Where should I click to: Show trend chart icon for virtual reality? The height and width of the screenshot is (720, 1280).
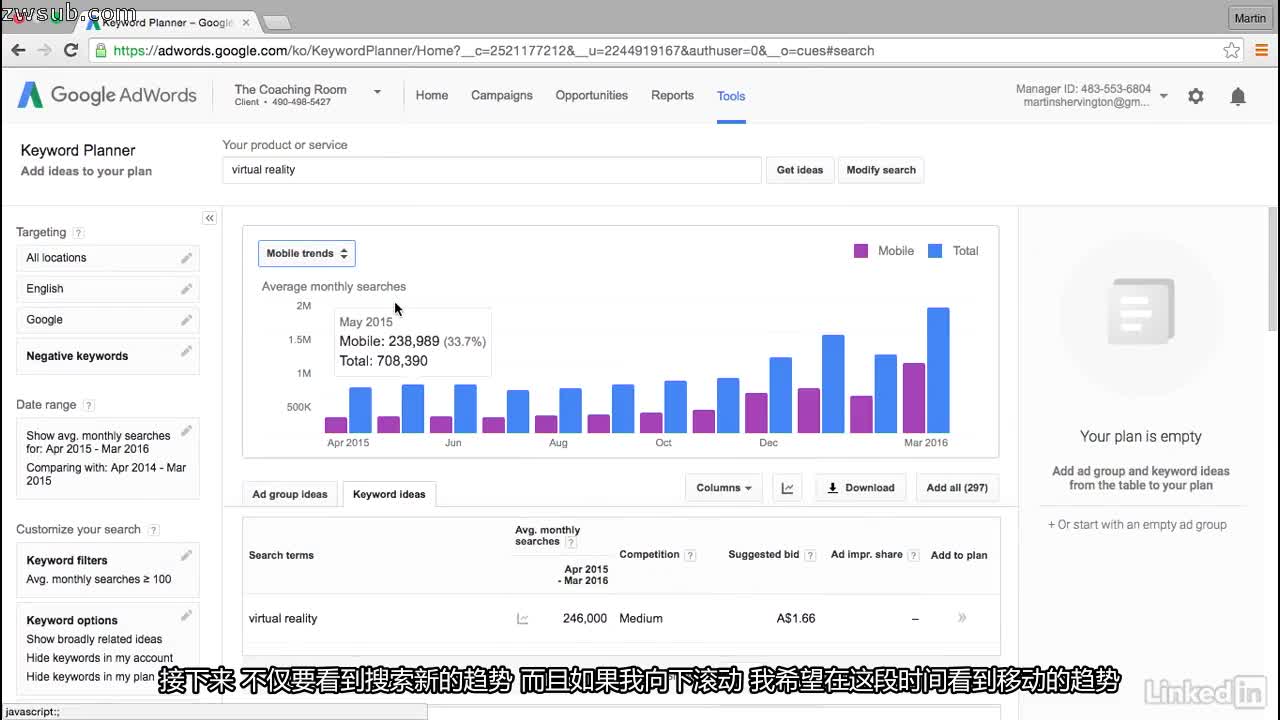tap(522, 619)
